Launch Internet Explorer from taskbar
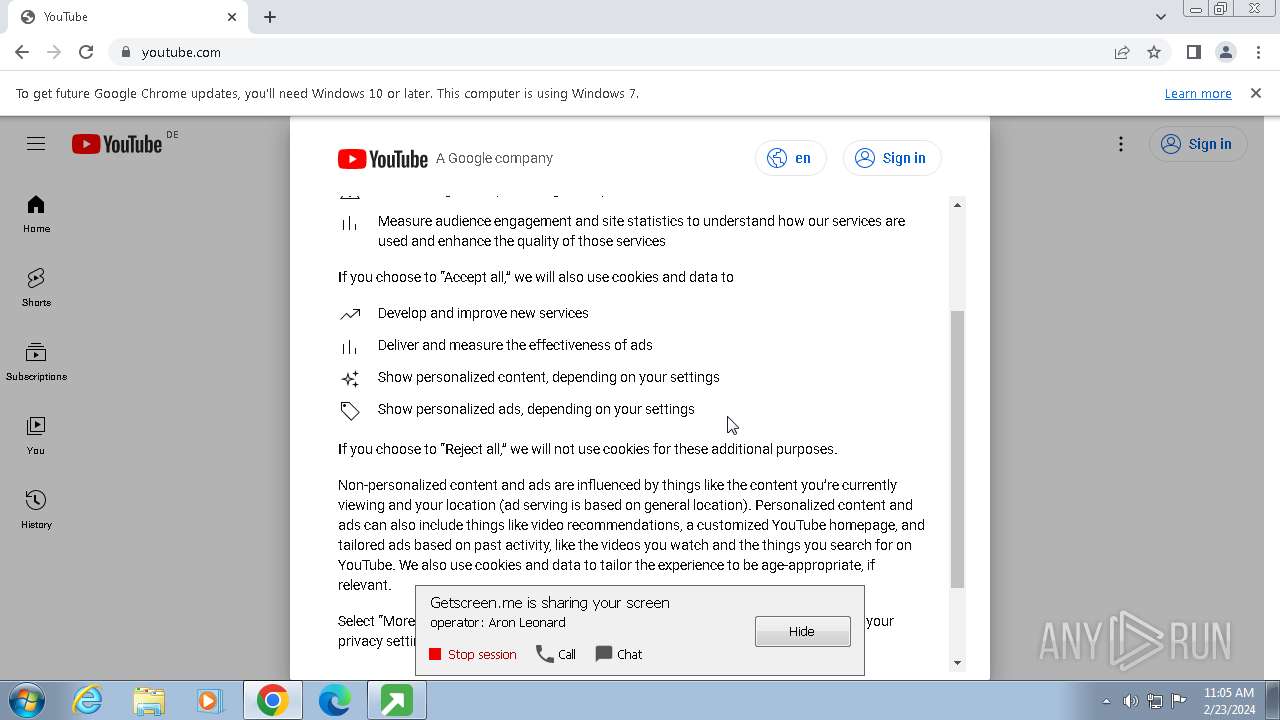1280x720 pixels. pos(88,701)
